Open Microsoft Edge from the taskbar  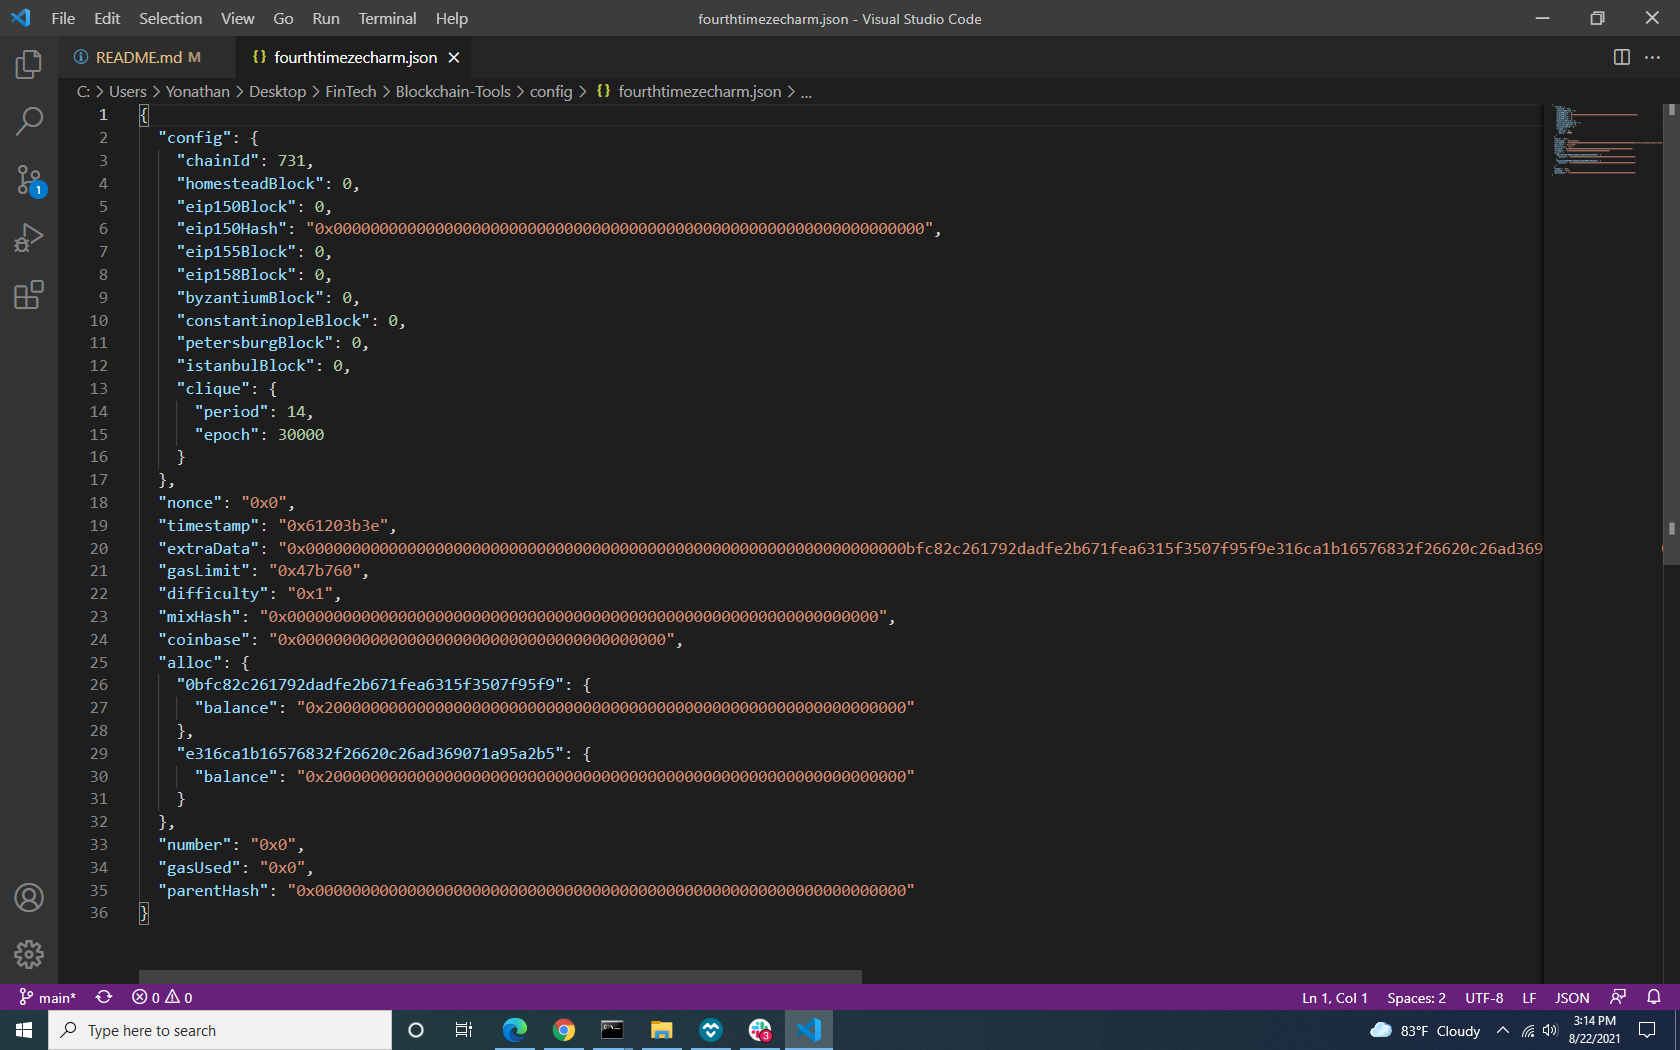[515, 1030]
